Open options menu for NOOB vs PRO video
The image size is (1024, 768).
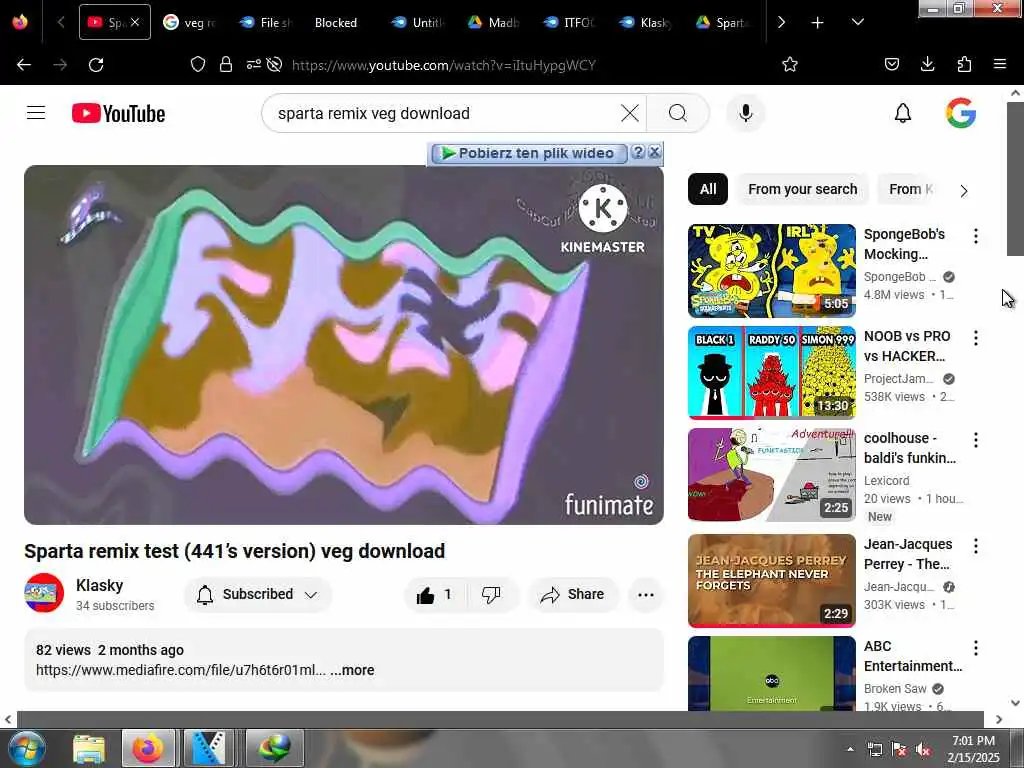point(976,338)
